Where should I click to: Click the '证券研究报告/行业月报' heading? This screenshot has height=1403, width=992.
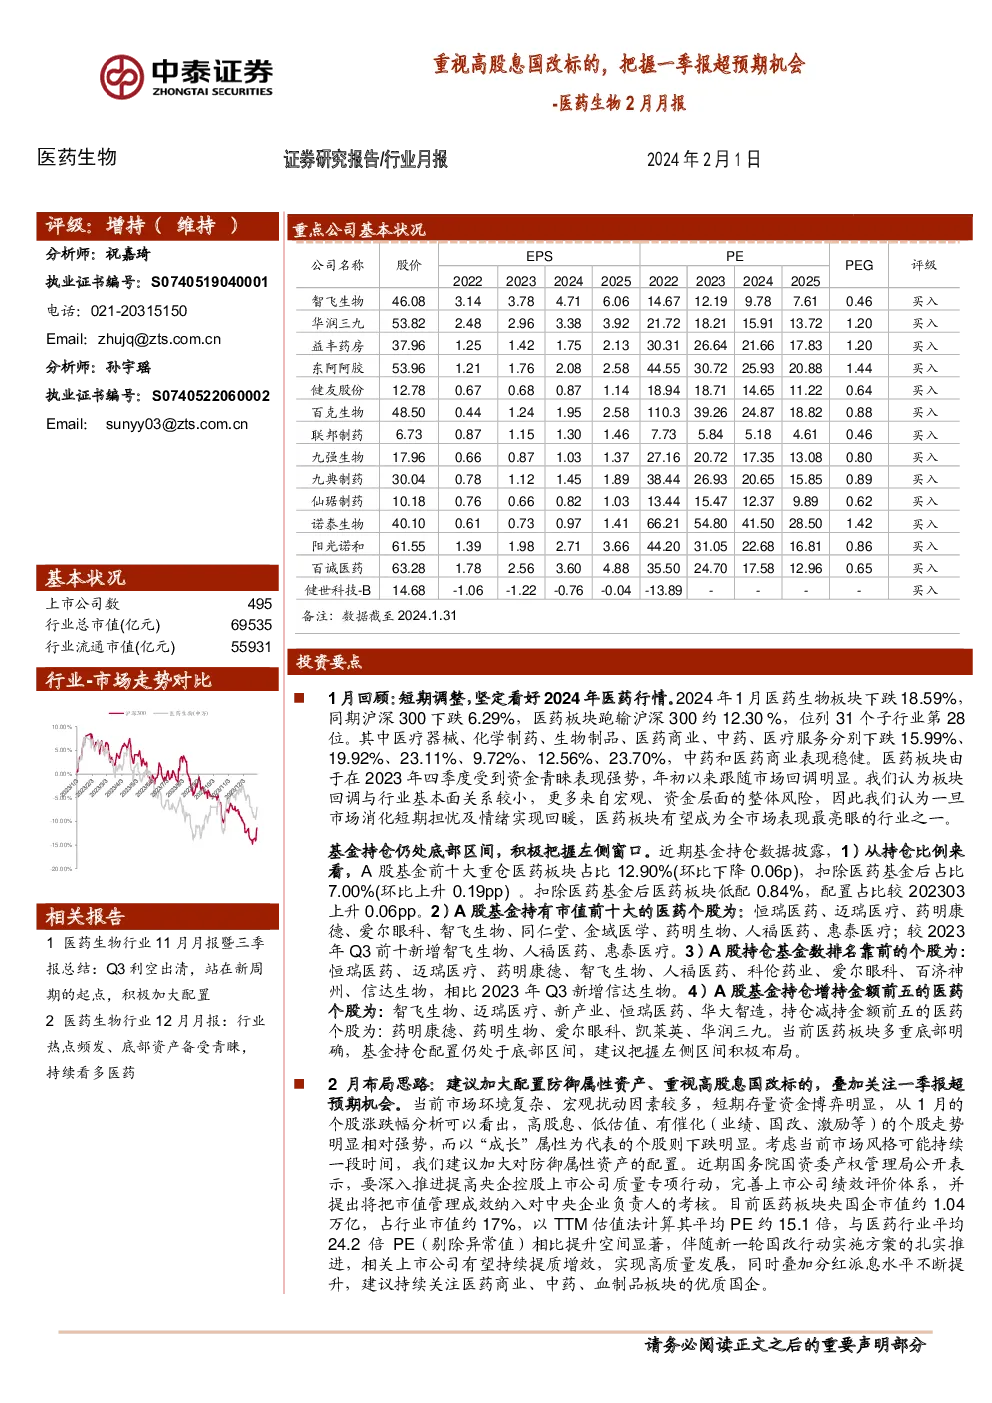coord(366,159)
